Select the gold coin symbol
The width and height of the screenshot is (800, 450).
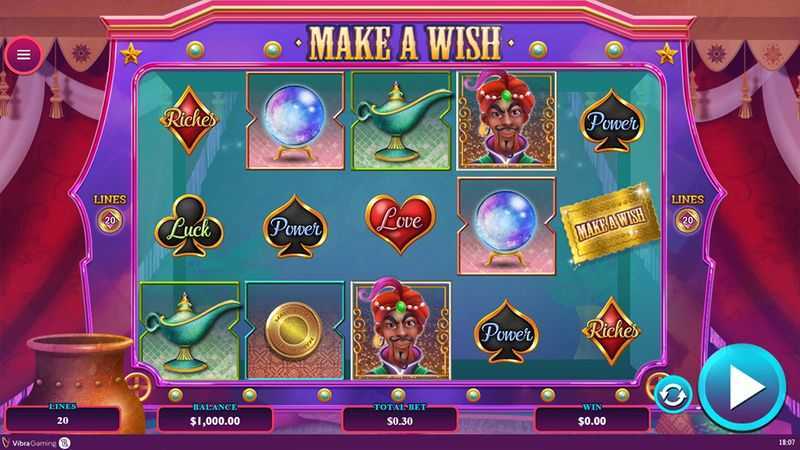294,331
